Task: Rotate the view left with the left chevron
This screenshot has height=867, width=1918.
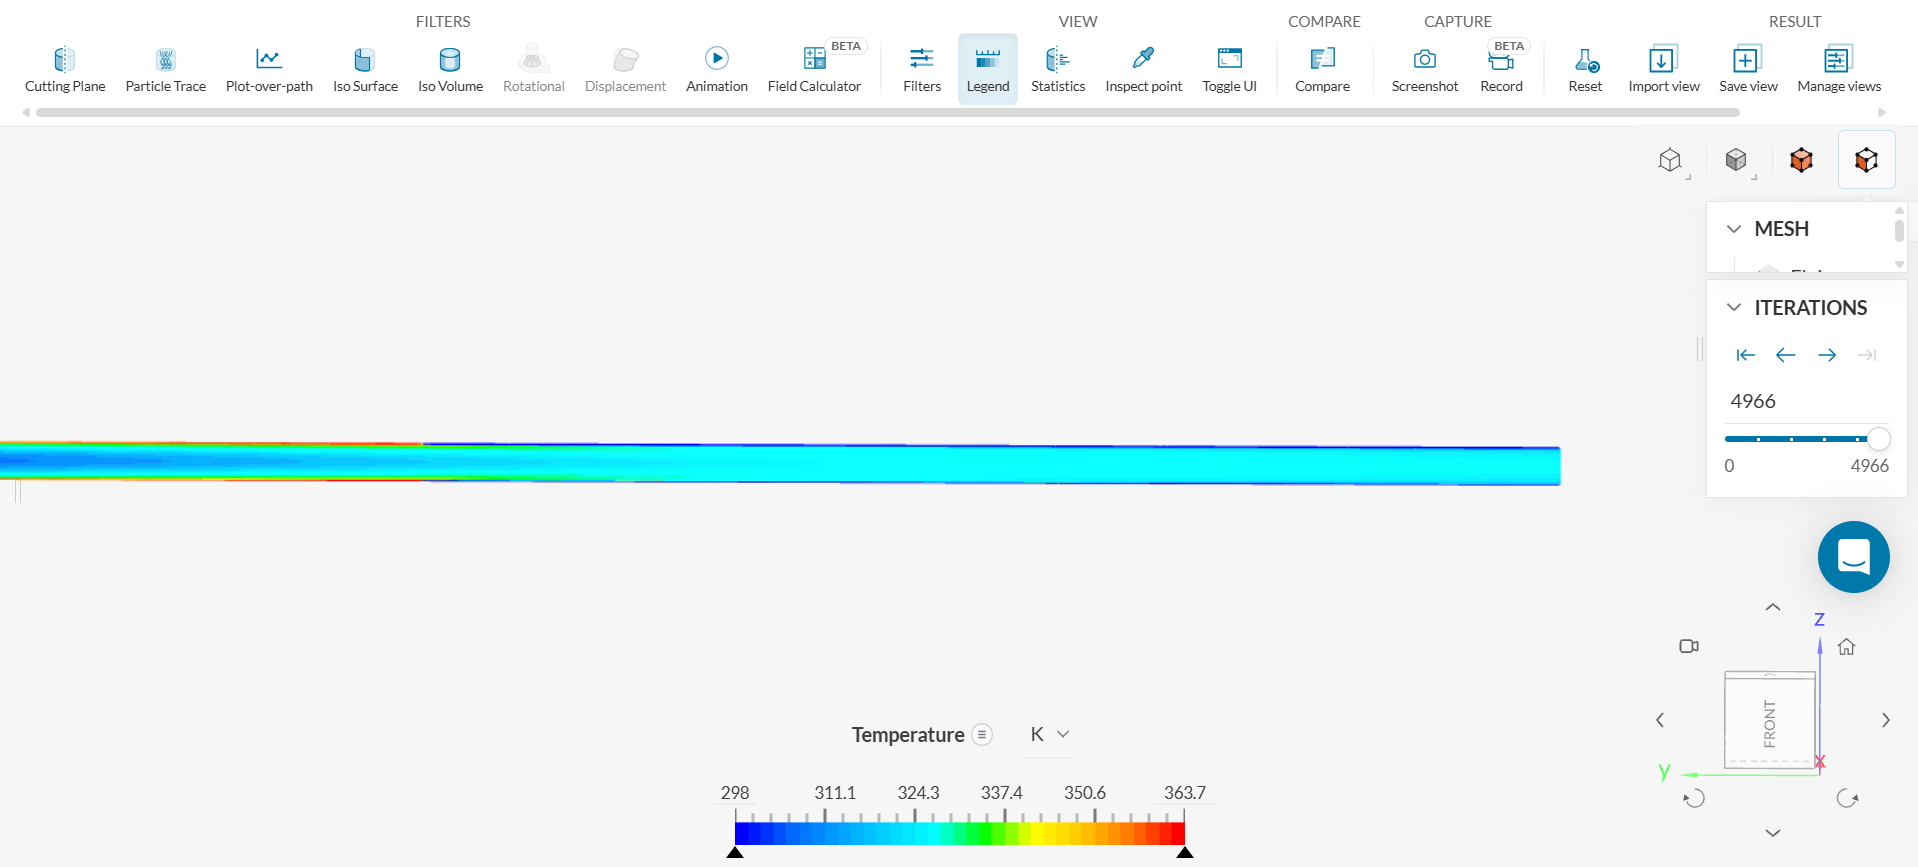Action: [x=1660, y=720]
